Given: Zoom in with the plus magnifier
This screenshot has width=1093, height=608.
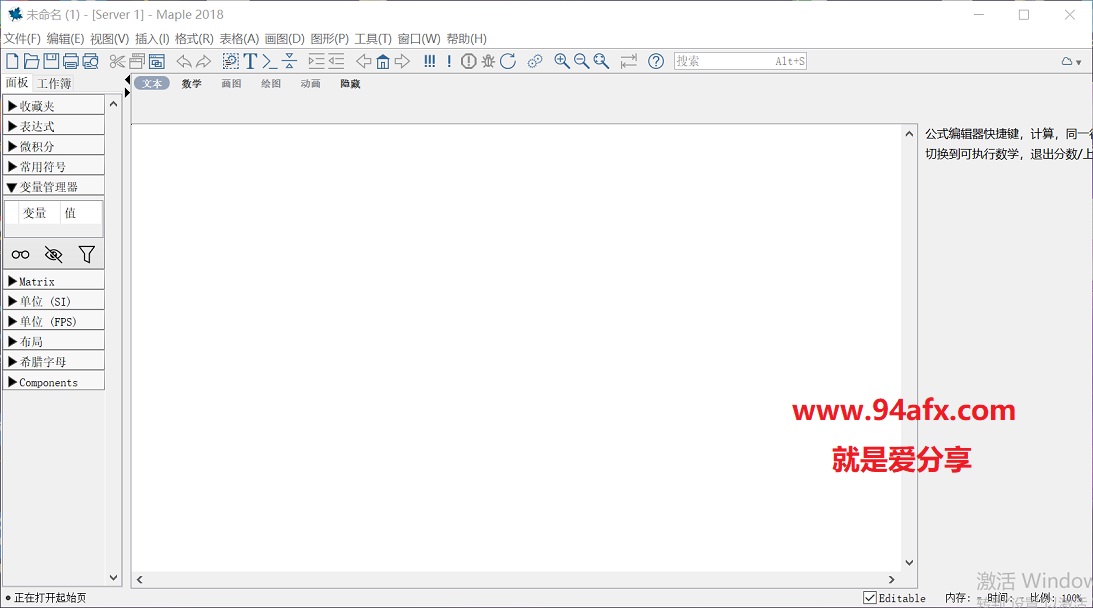Looking at the screenshot, I should 562,61.
